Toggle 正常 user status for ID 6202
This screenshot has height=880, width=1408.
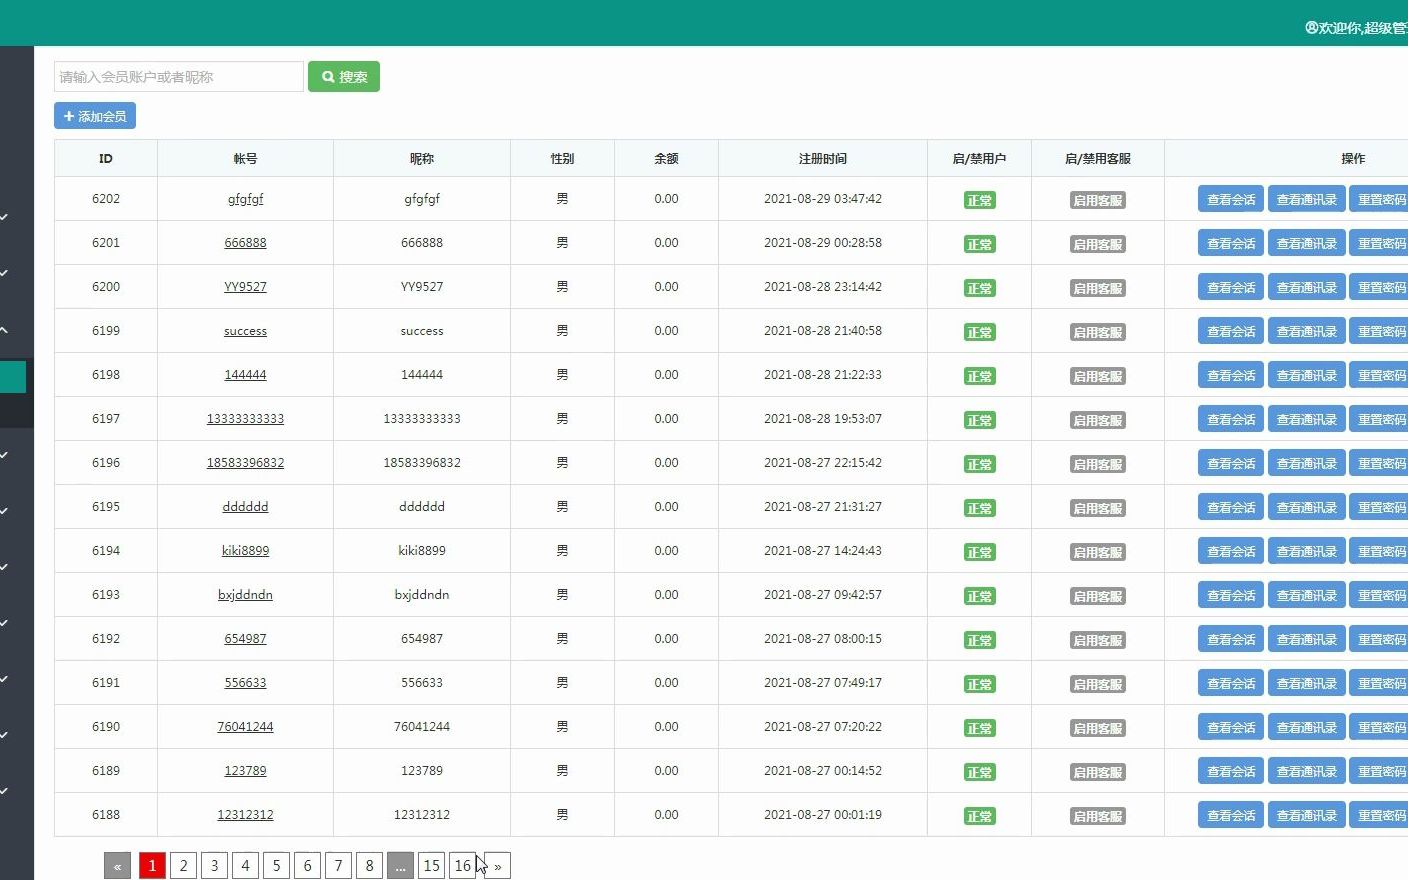click(980, 200)
